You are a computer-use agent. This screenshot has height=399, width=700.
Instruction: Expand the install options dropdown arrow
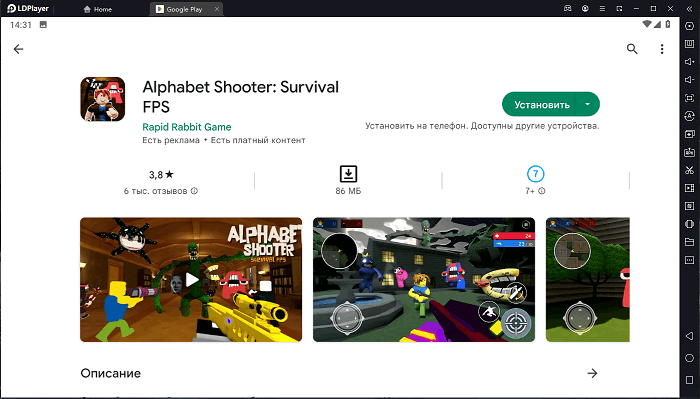point(588,104)
